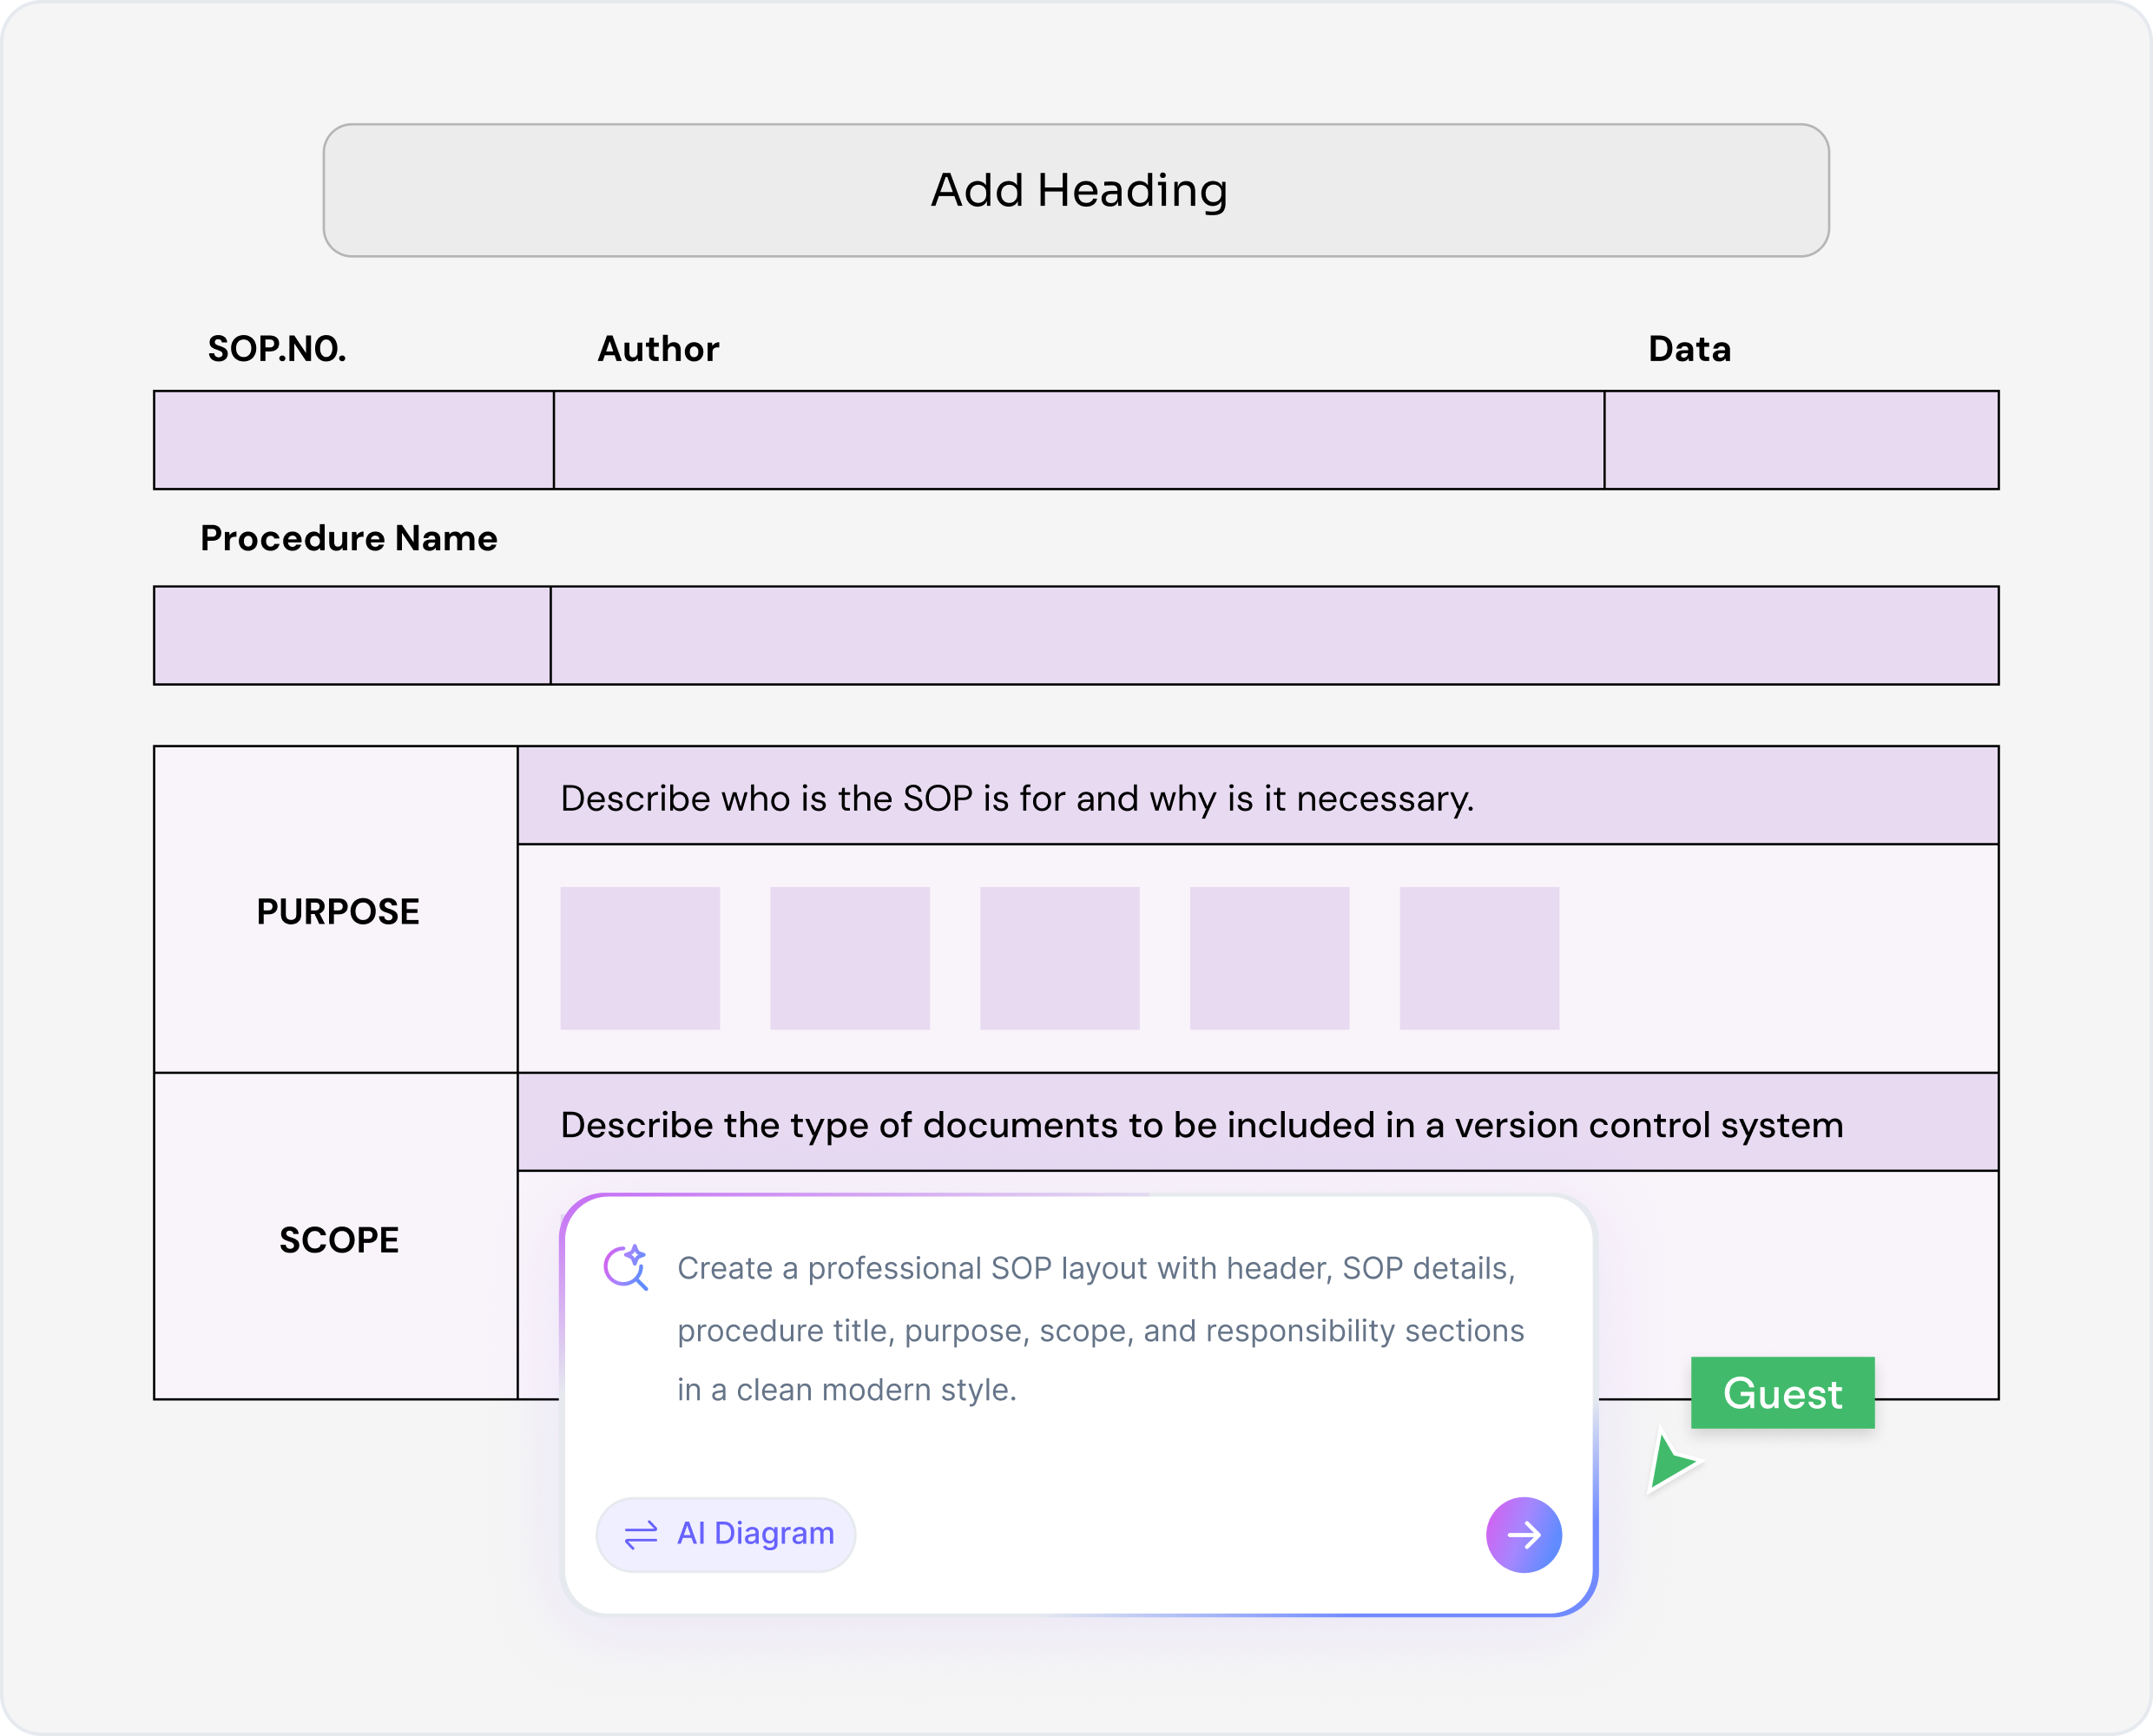Click the Procedure Name label
Screen dimensions: 2153x1736
349,538
